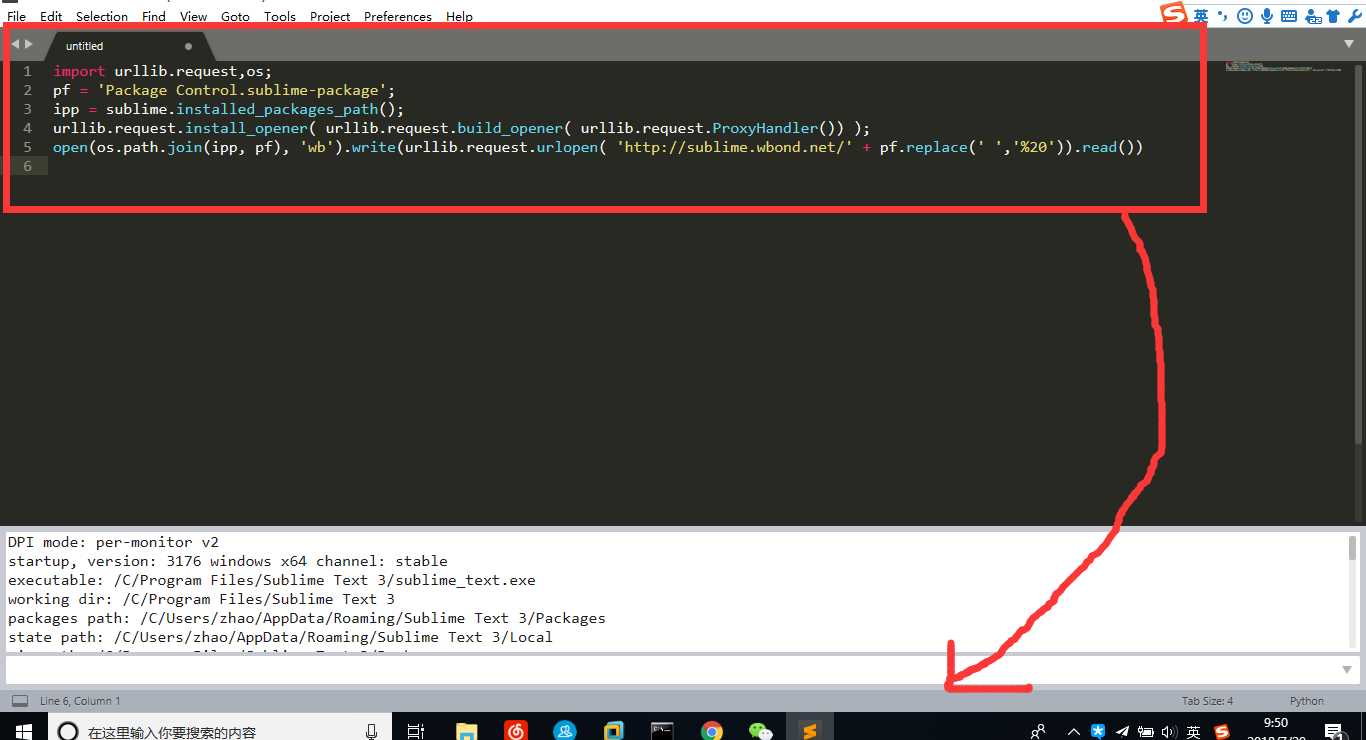Open VMware taskbar icon
This screenshot has height=740, width=1366.
point(614,731)
